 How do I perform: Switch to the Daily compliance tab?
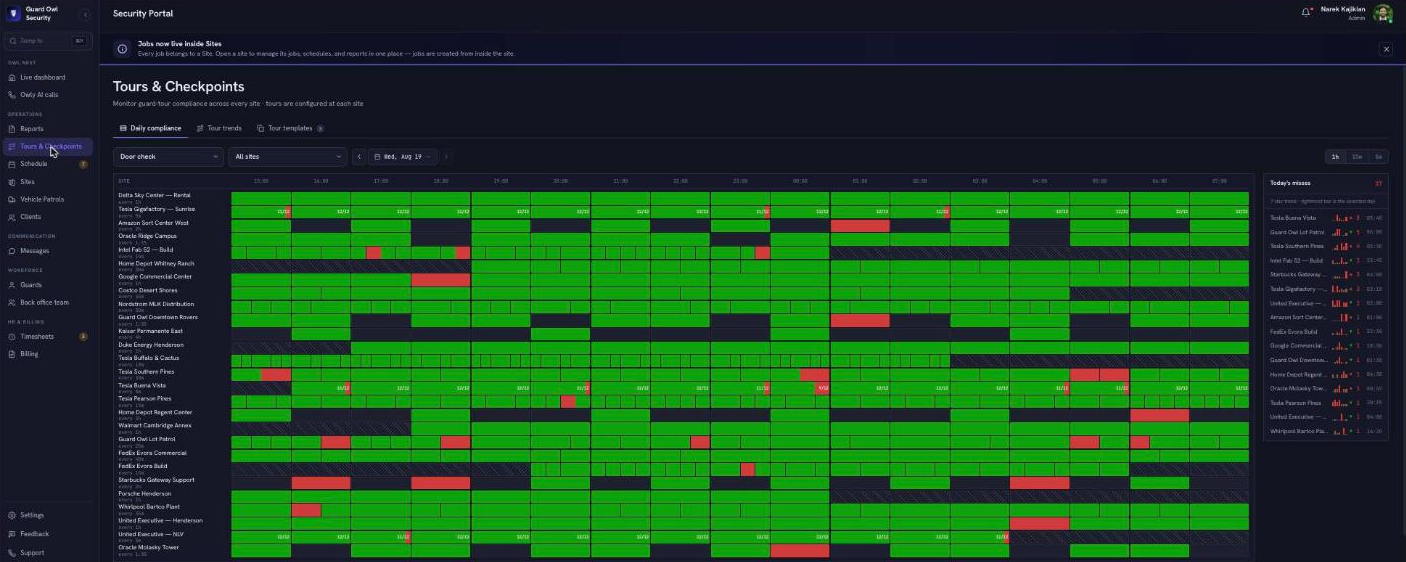point(151,128)
